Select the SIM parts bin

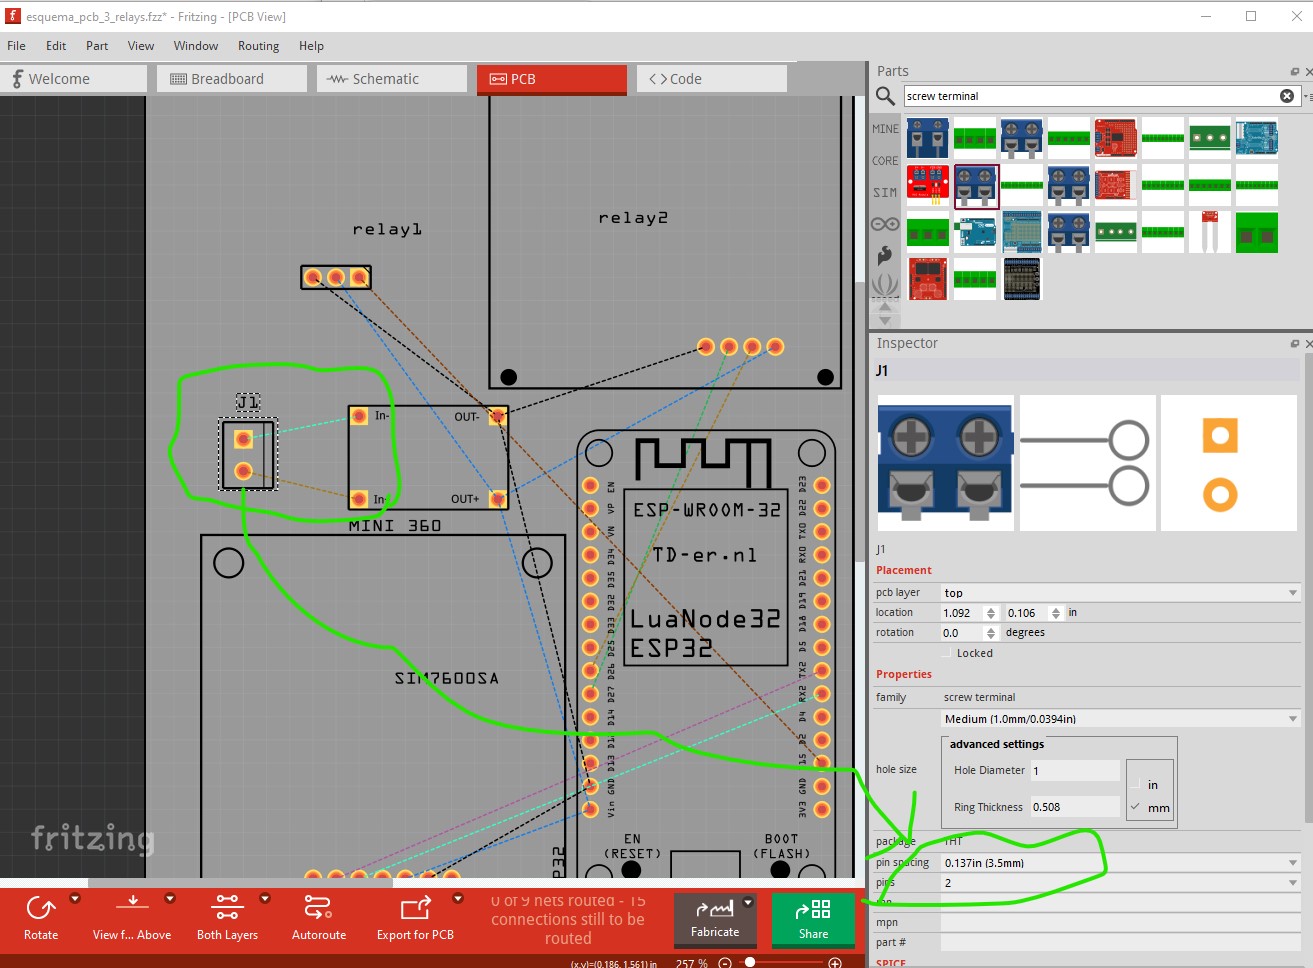pyautogui.click(x=885, y=193)
